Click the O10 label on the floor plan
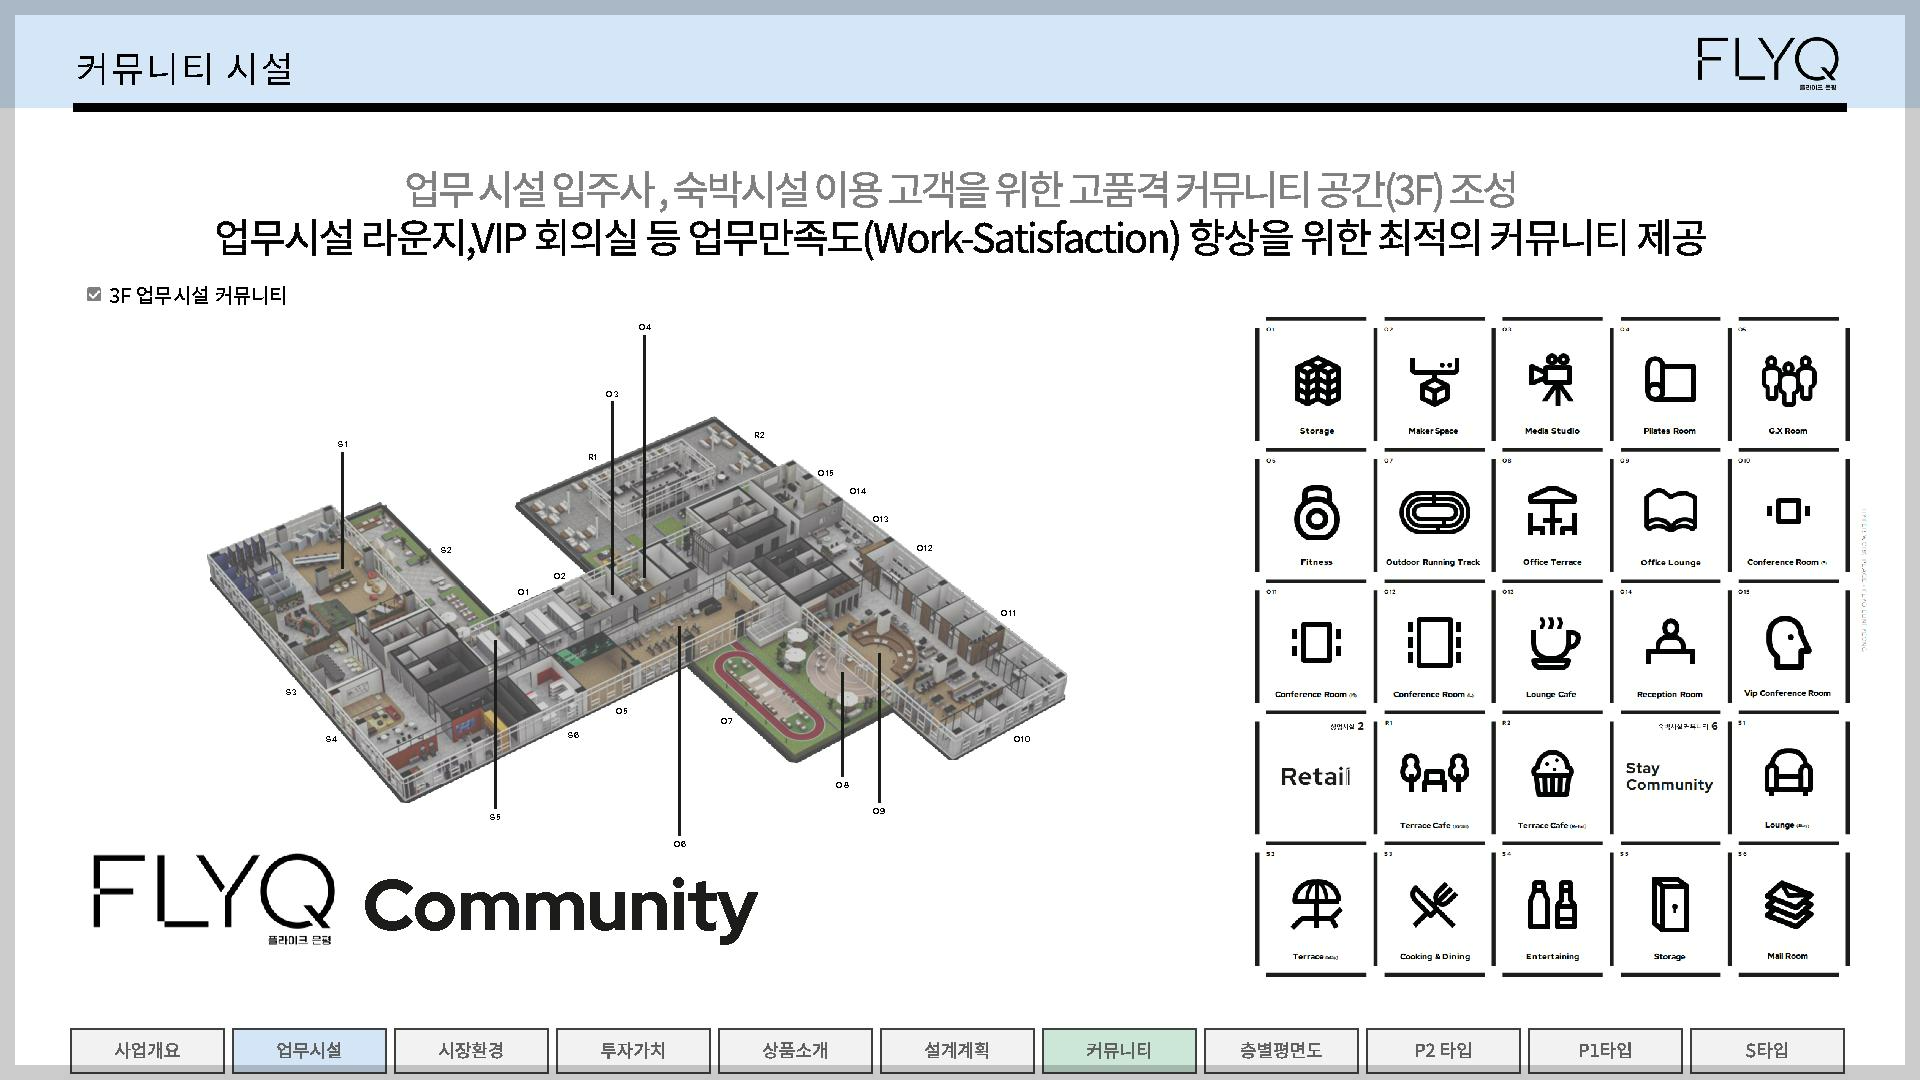Image resolution: width=1920 pixels, height=1080 pixels. (x=1022, y=739)
